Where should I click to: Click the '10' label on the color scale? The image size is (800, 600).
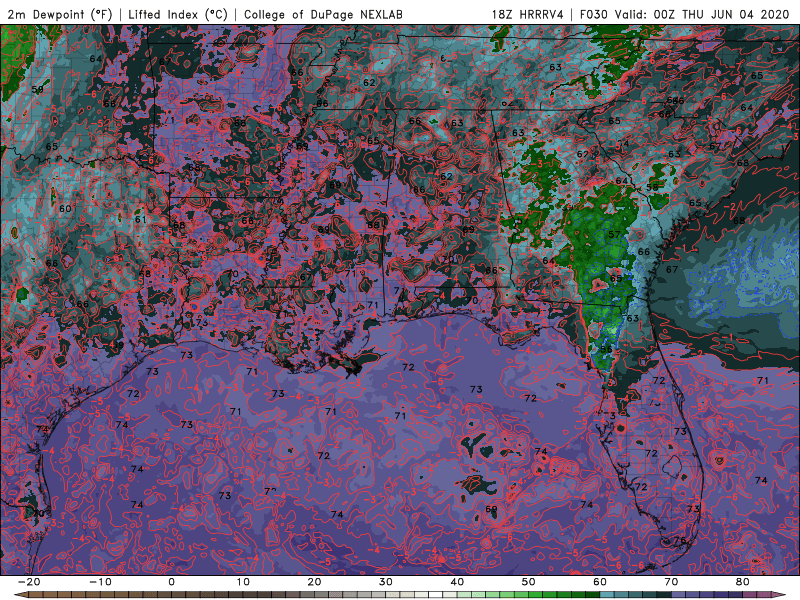243,582
